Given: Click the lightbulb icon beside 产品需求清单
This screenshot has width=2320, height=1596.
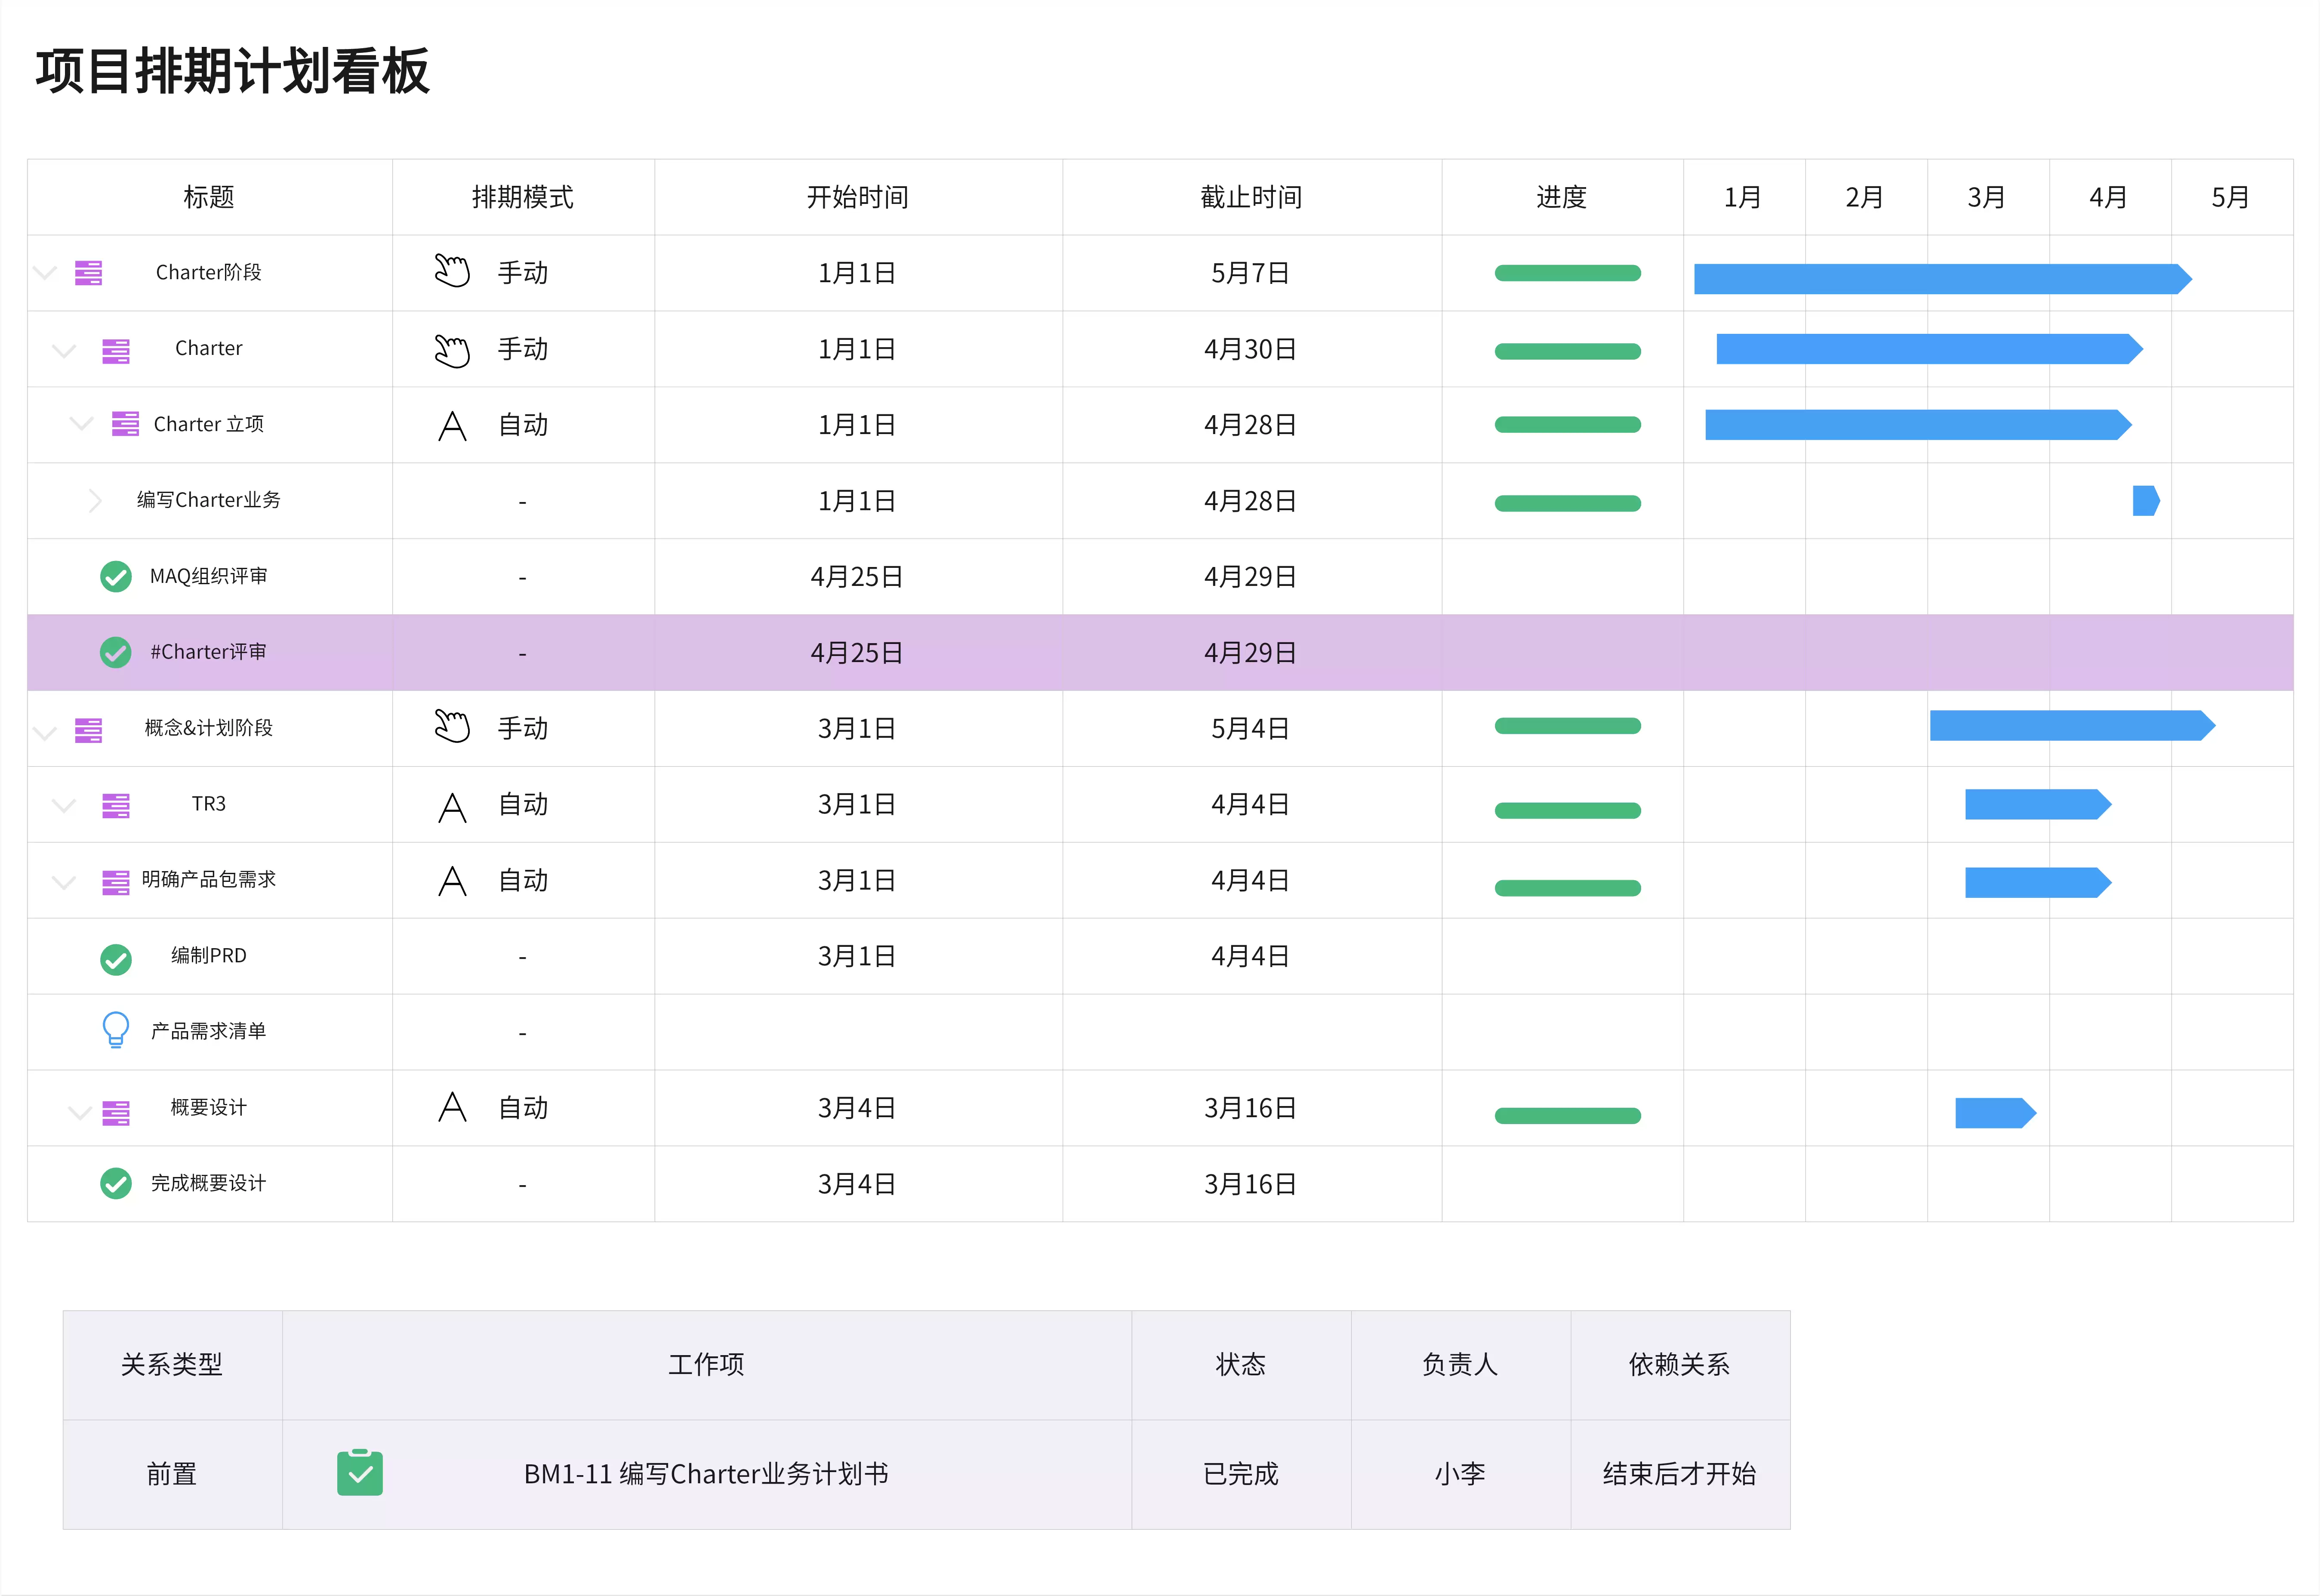Looking at the screenshot, I should click(x=116, y=1030).
